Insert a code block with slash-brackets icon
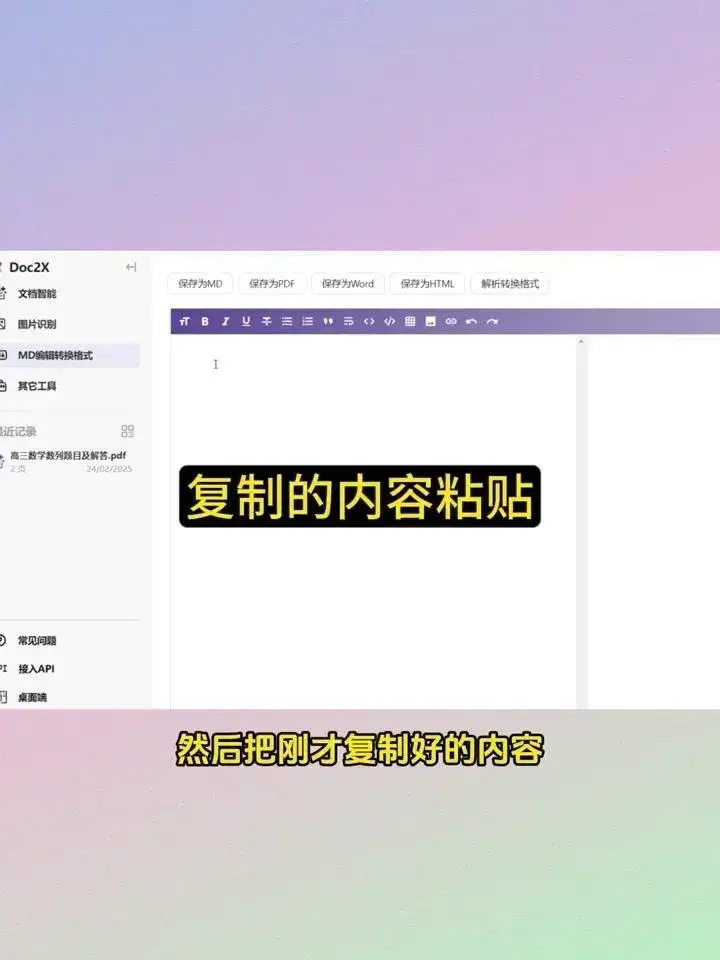Screen dimensions: 720x960 pyautogui.click(x=389, y=321)
